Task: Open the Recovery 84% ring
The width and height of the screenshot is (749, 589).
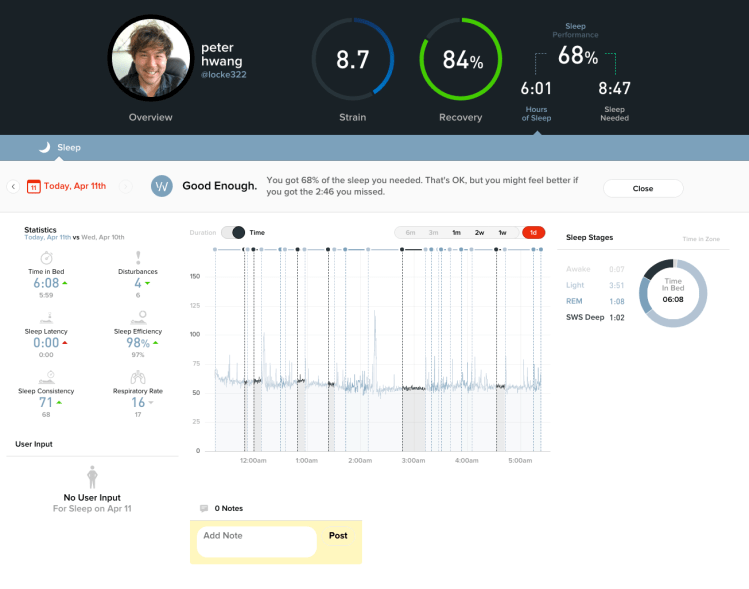Action: pos(461,59)
